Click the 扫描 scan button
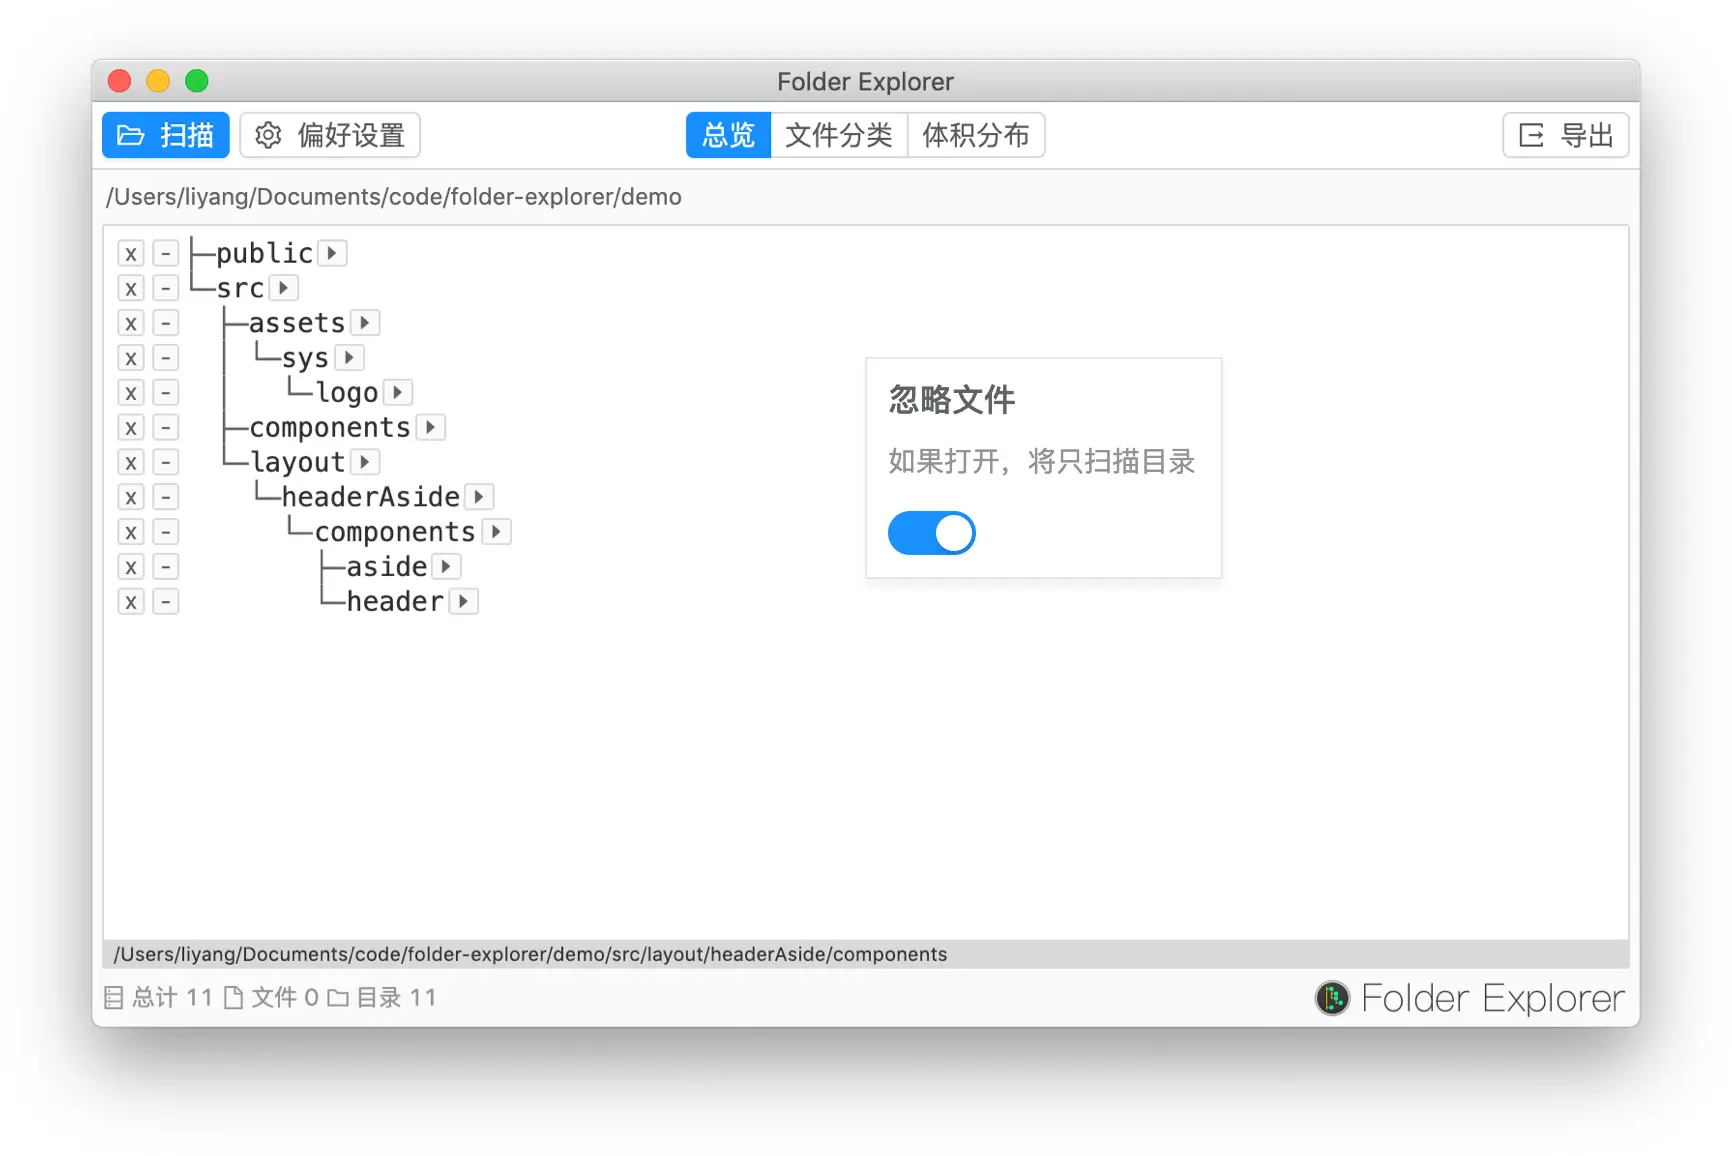Image resolution: width=1732 pixels, height=1156 pixels. point(166,135)
